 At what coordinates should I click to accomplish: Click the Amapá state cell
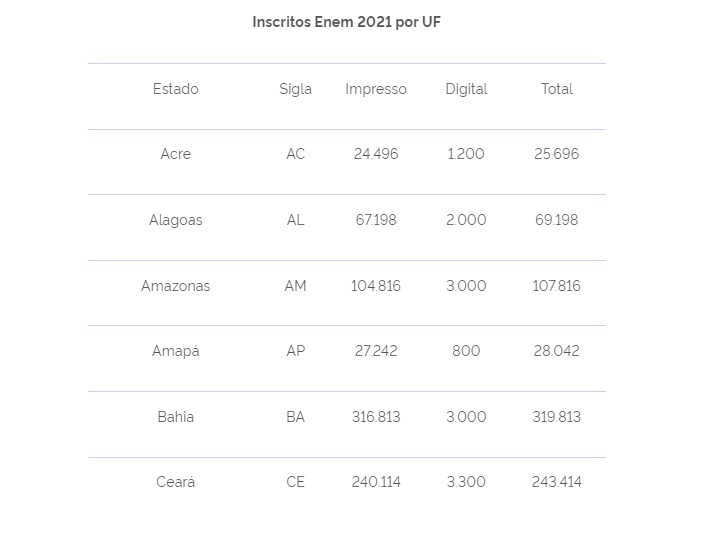tap(175, 351)
